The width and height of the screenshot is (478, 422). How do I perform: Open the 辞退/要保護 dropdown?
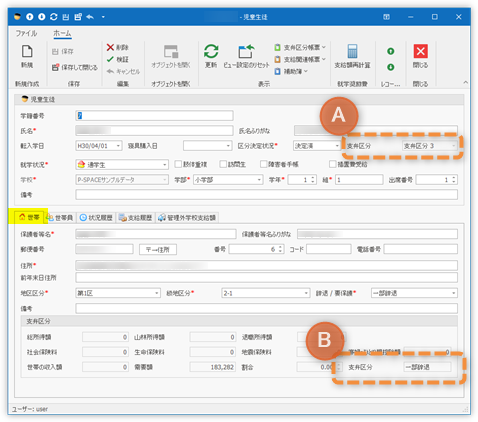pyautogui.click(x=454, y=293)
